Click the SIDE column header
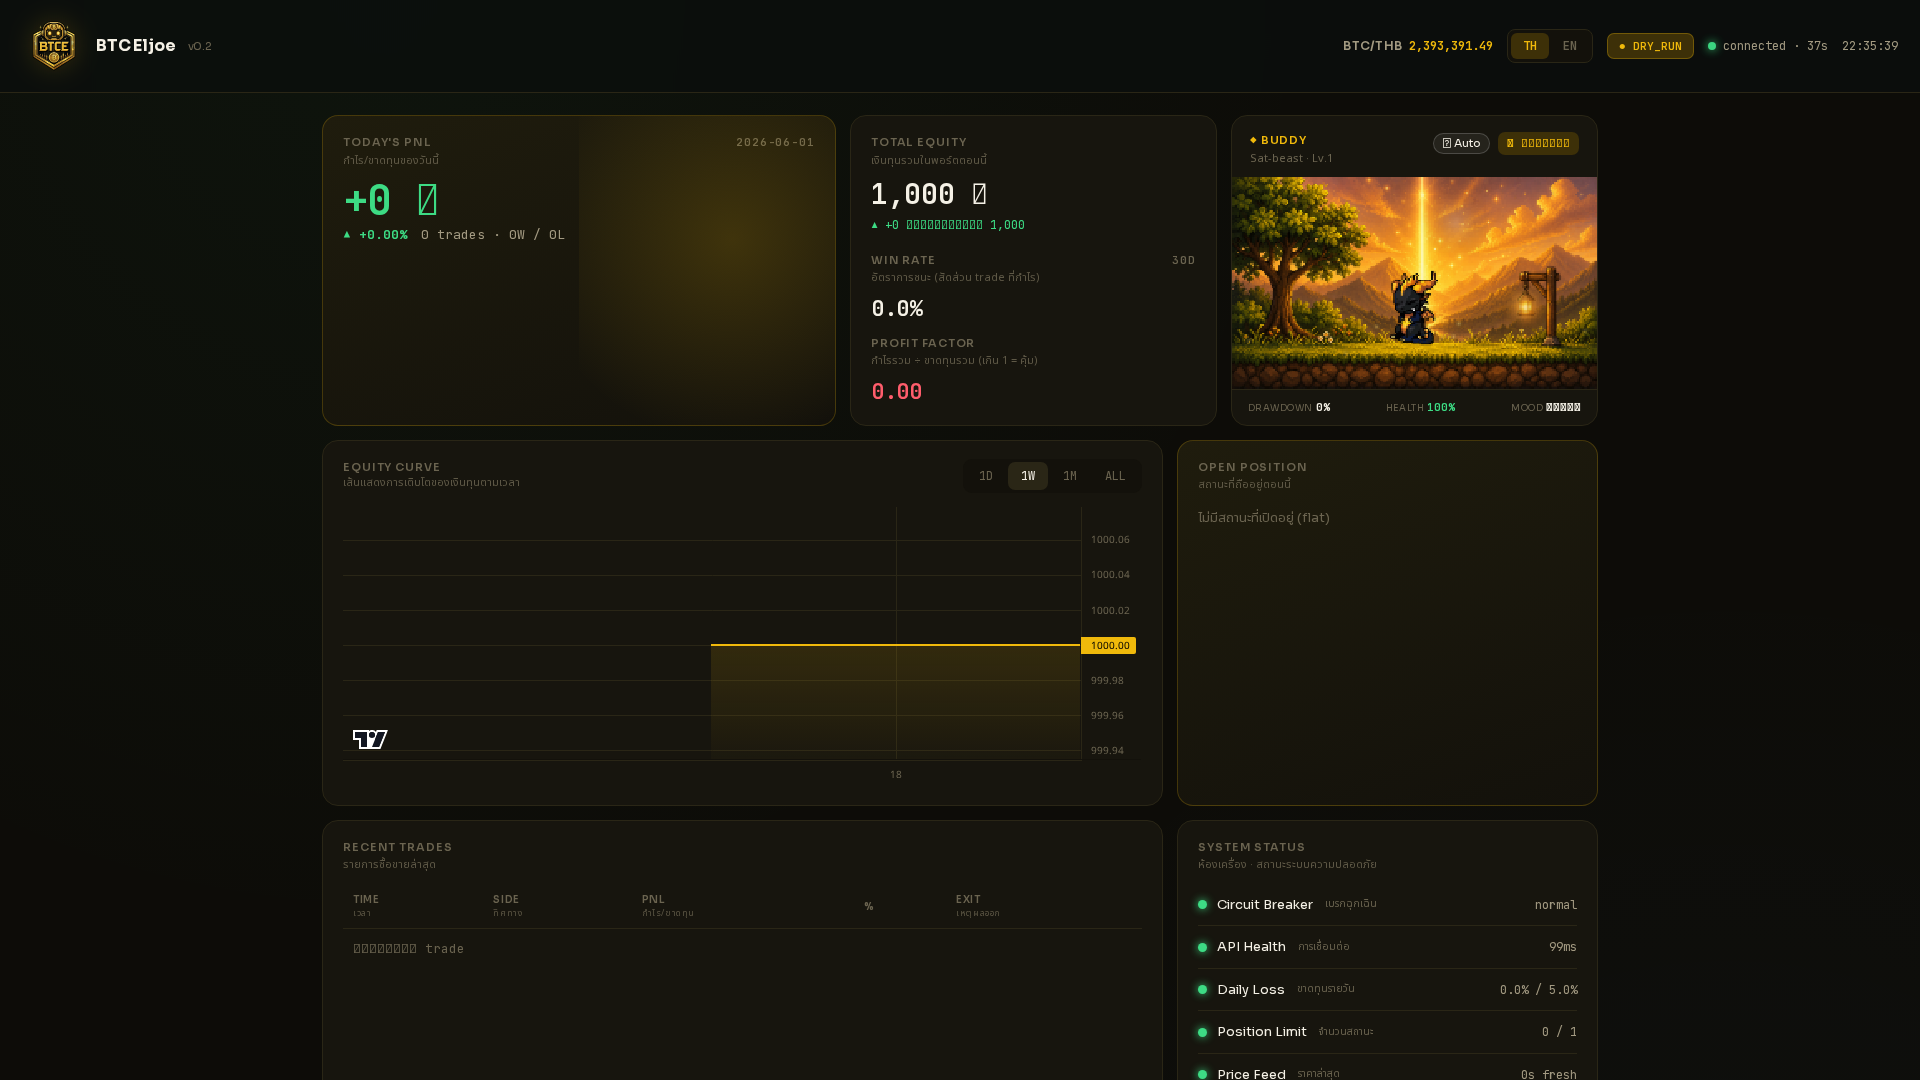Image resolution: width=1920 pixels, height=1080 pixels. [x=506, y=899]
